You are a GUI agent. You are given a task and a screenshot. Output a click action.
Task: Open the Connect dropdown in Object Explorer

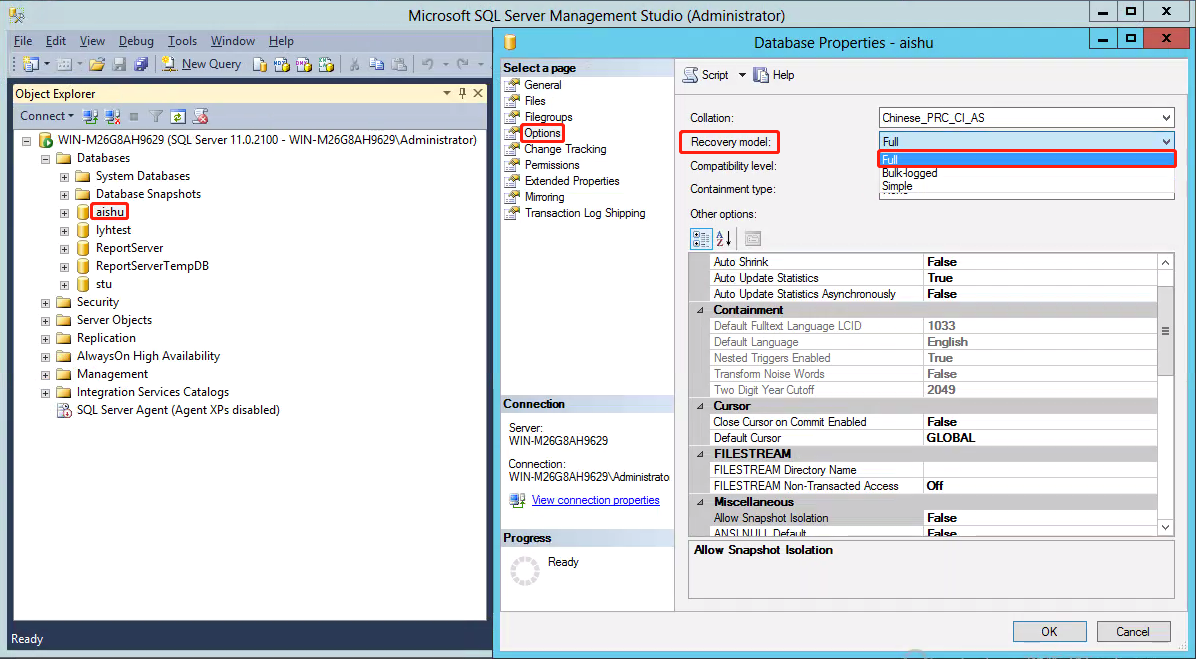[x=47, y=116]
